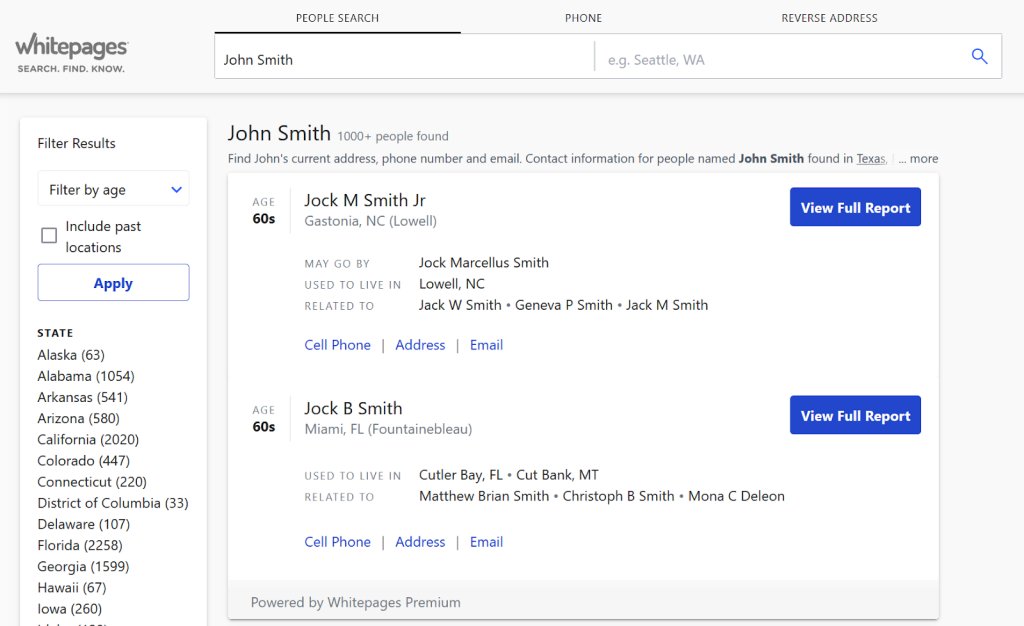Check Email info for Jock M Smith Jr
Viewport: 1024px width, 626px height.
pos(486,344)
